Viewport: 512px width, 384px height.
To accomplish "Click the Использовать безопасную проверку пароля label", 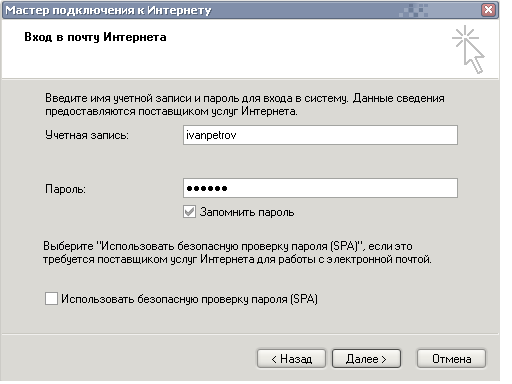I will pyautogui.click(x=189, y=299).
